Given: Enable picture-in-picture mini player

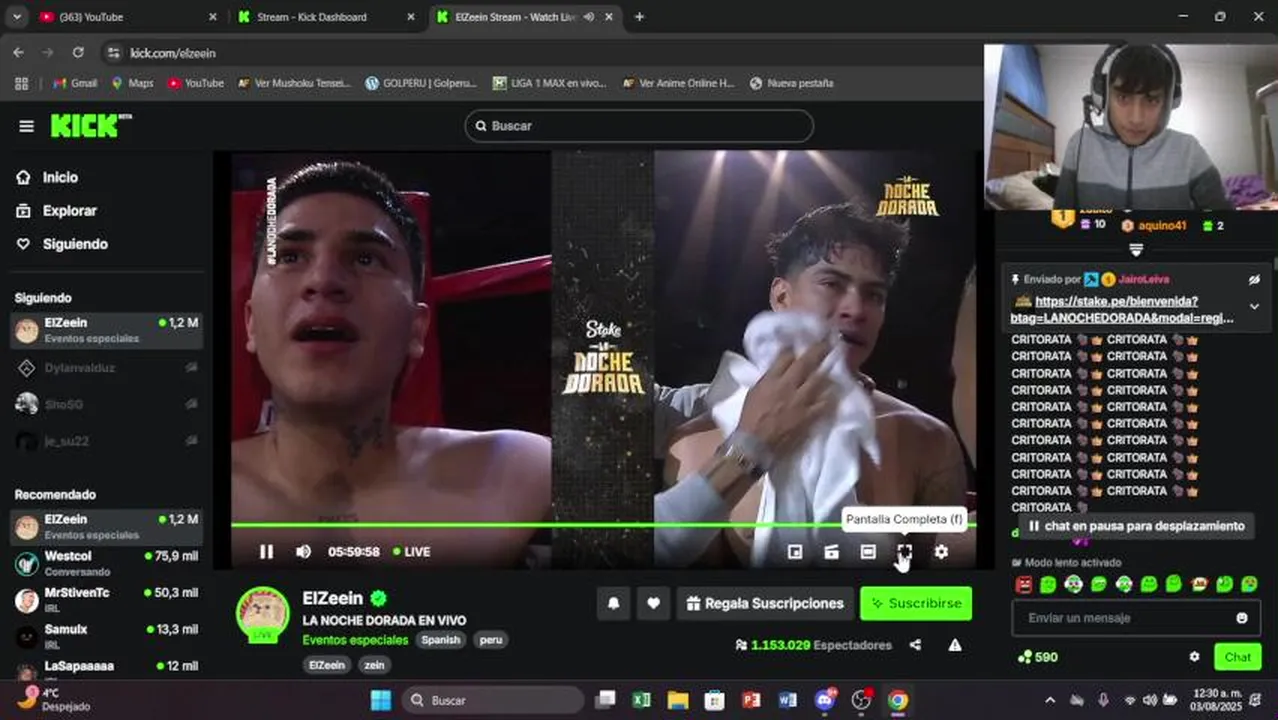Looking at the screenshot, I should [x=795, y=551].
